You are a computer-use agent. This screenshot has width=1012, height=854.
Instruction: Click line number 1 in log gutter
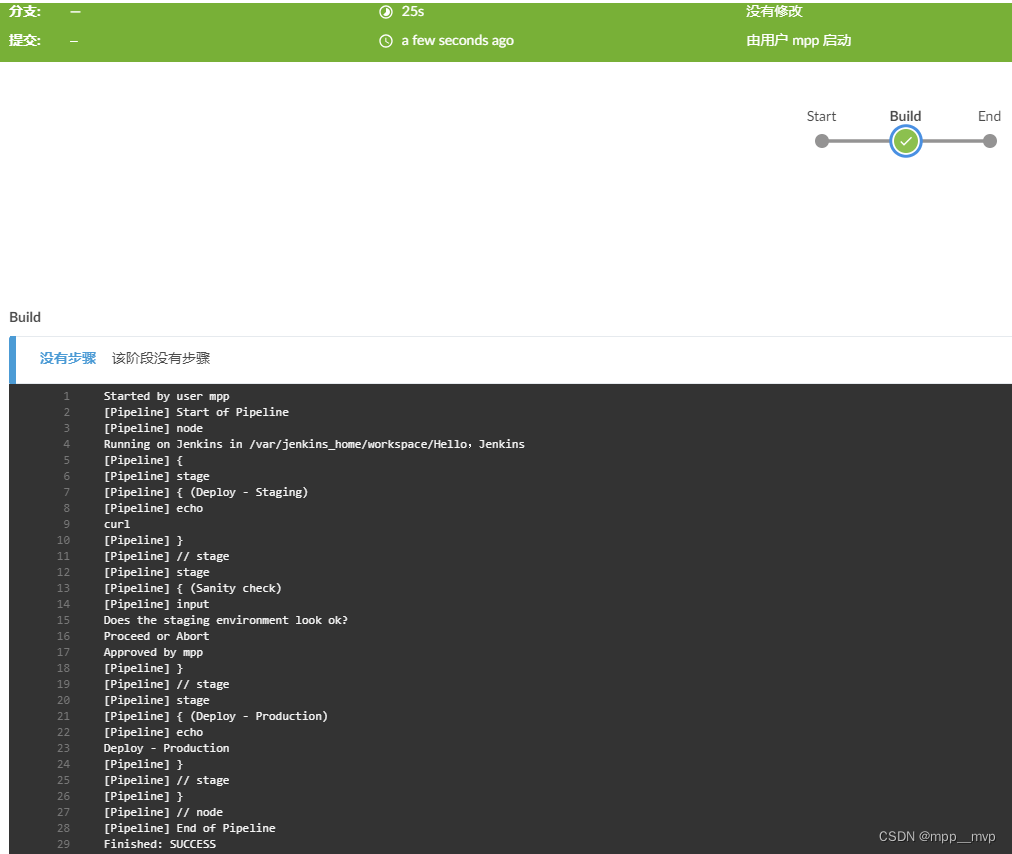click(66, 396)
